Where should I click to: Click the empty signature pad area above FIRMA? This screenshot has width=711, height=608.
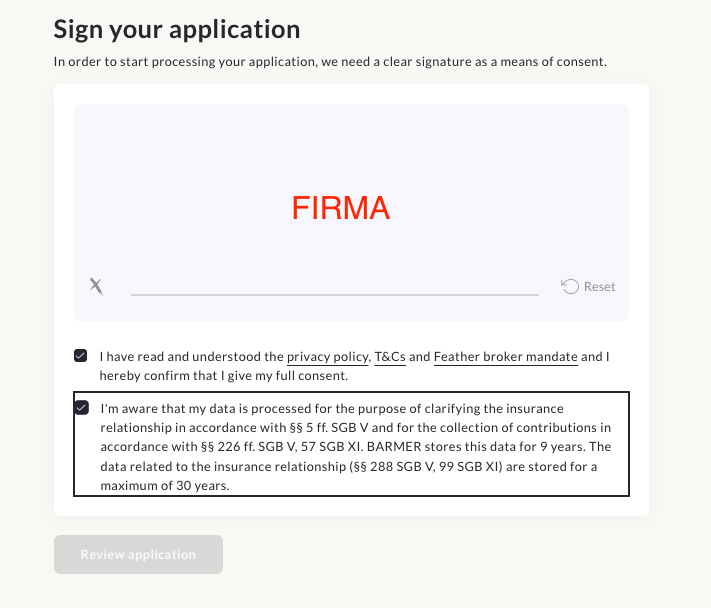[x=350, y=145]
